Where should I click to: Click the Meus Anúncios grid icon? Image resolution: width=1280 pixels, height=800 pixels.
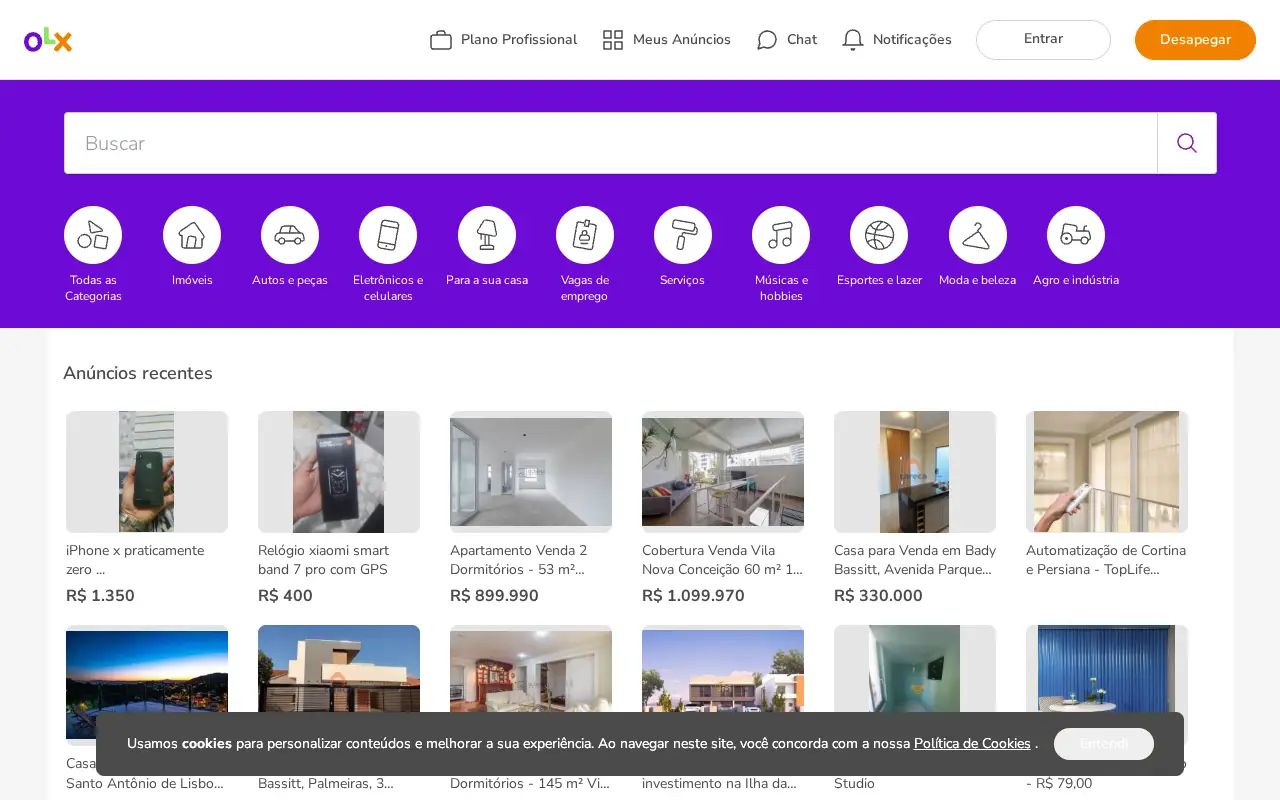(x=613, y=40)
